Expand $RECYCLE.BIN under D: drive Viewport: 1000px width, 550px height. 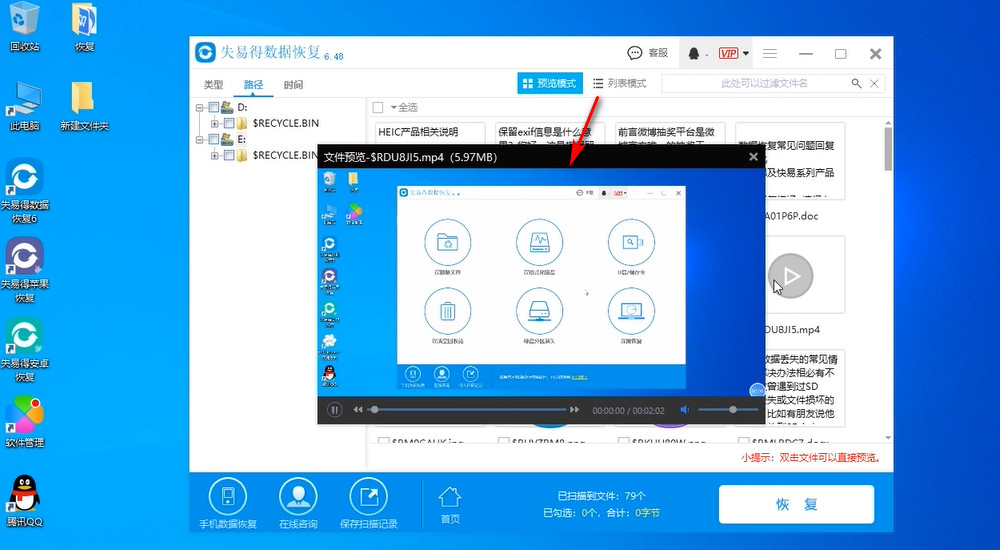point(215,123)
